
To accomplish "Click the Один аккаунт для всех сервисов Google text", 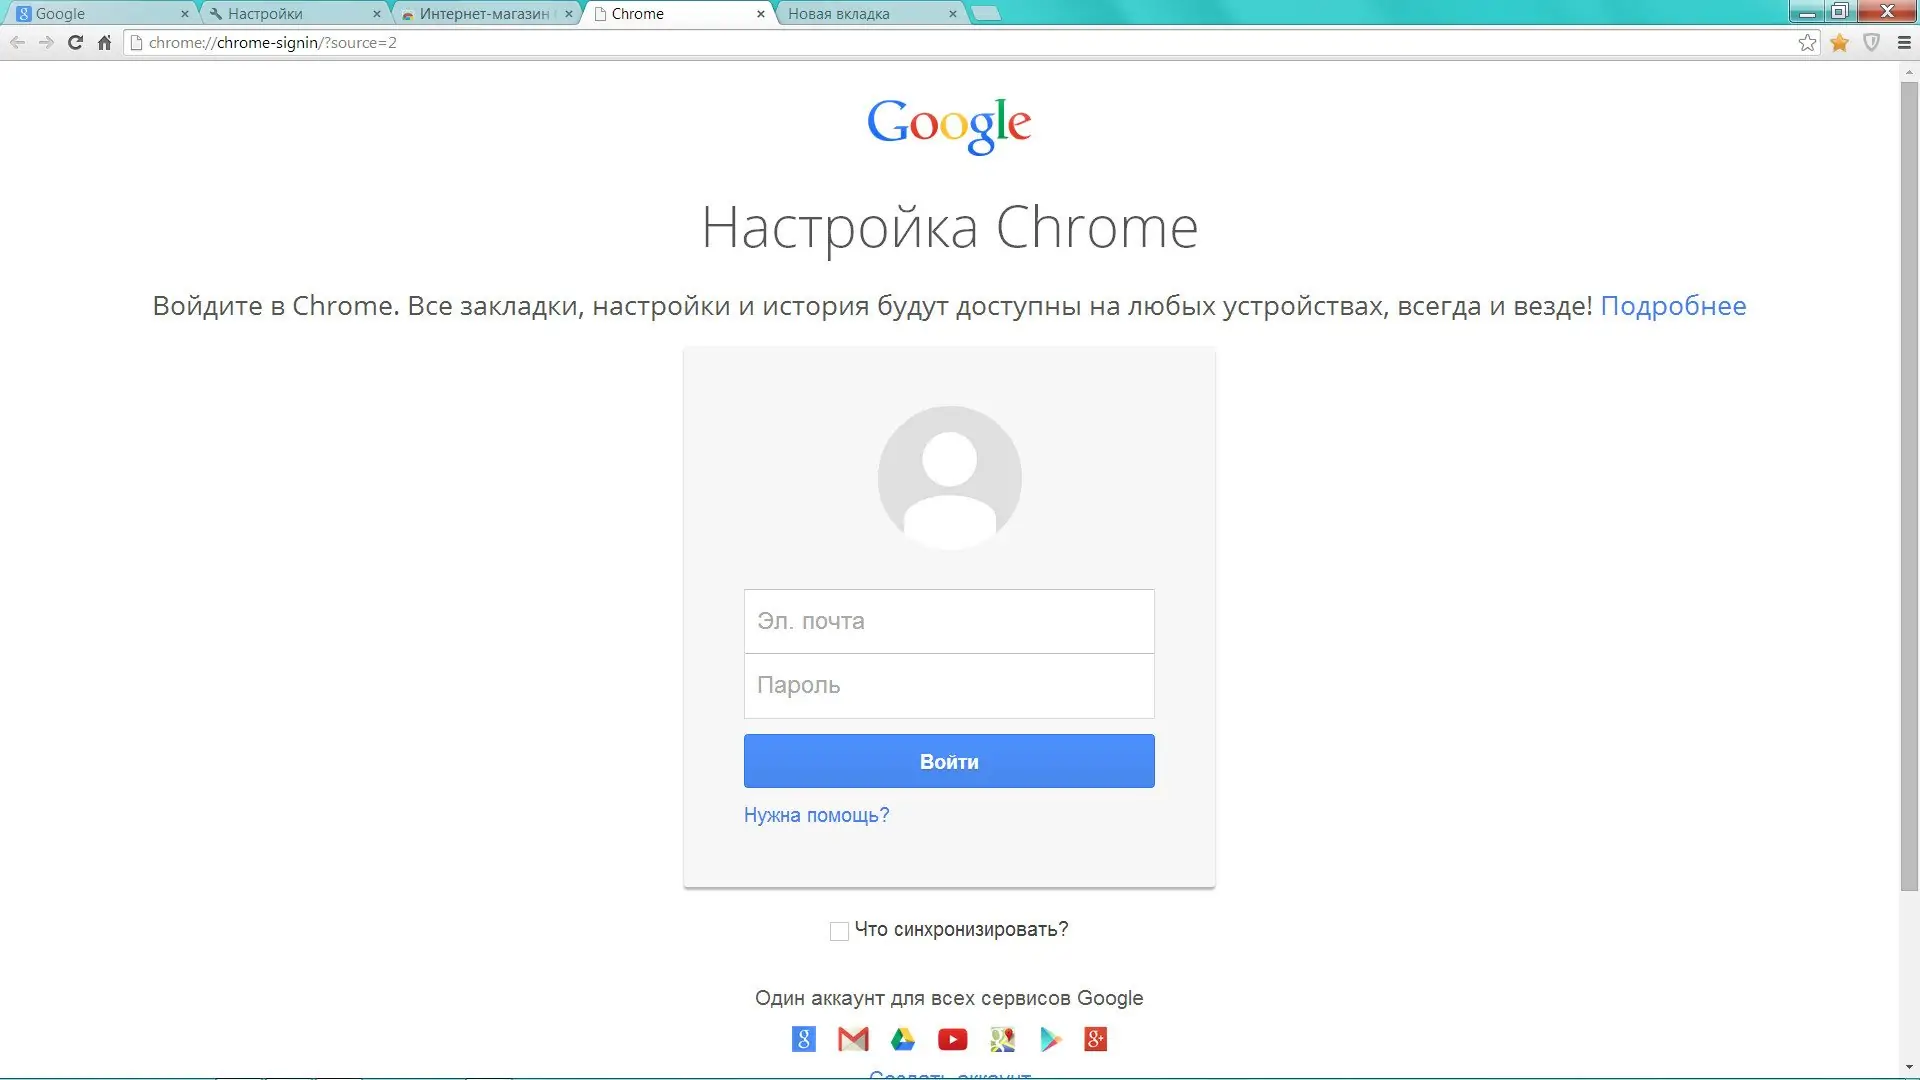I will coord(949,998).
